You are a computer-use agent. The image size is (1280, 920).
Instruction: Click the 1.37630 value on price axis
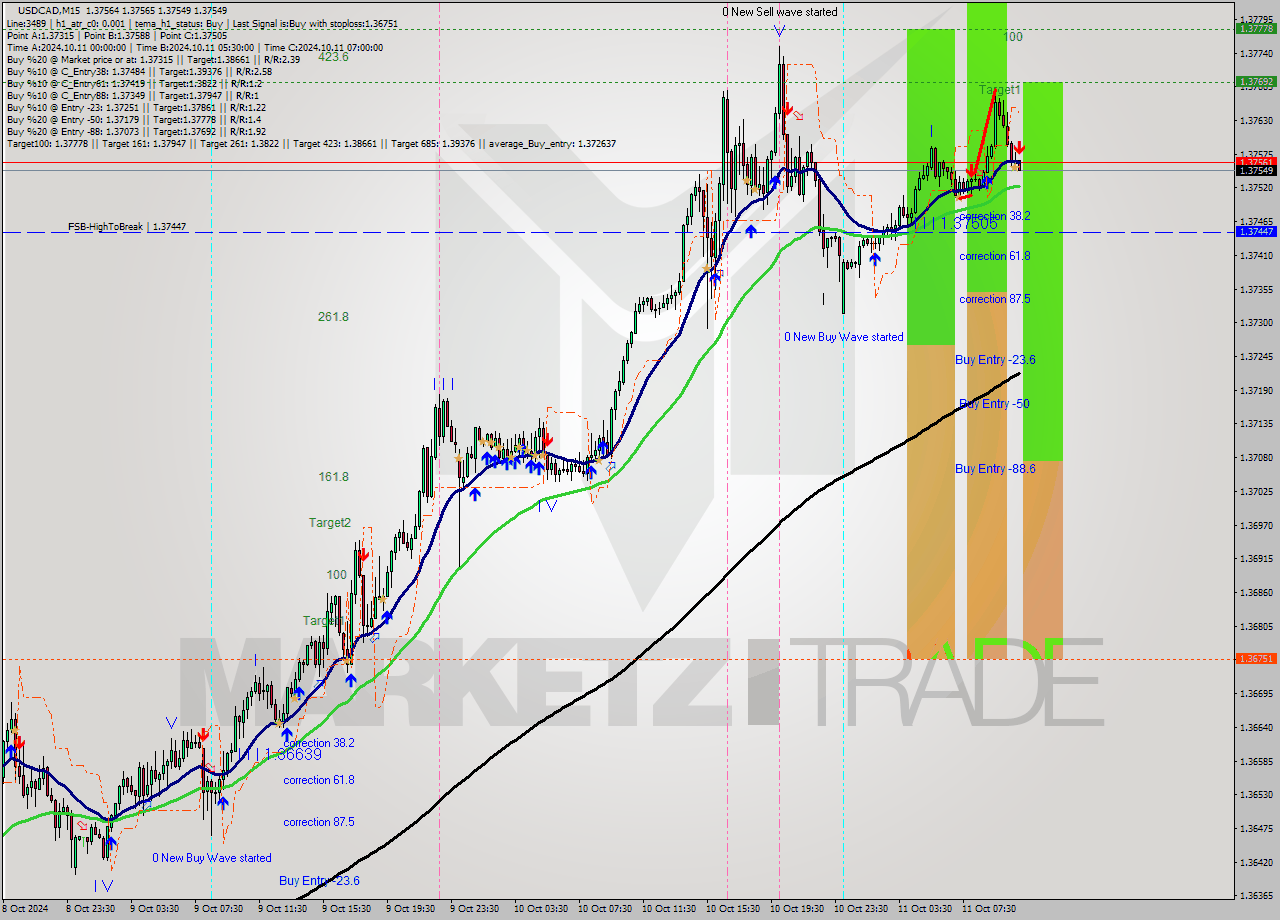click(1256, 120)
